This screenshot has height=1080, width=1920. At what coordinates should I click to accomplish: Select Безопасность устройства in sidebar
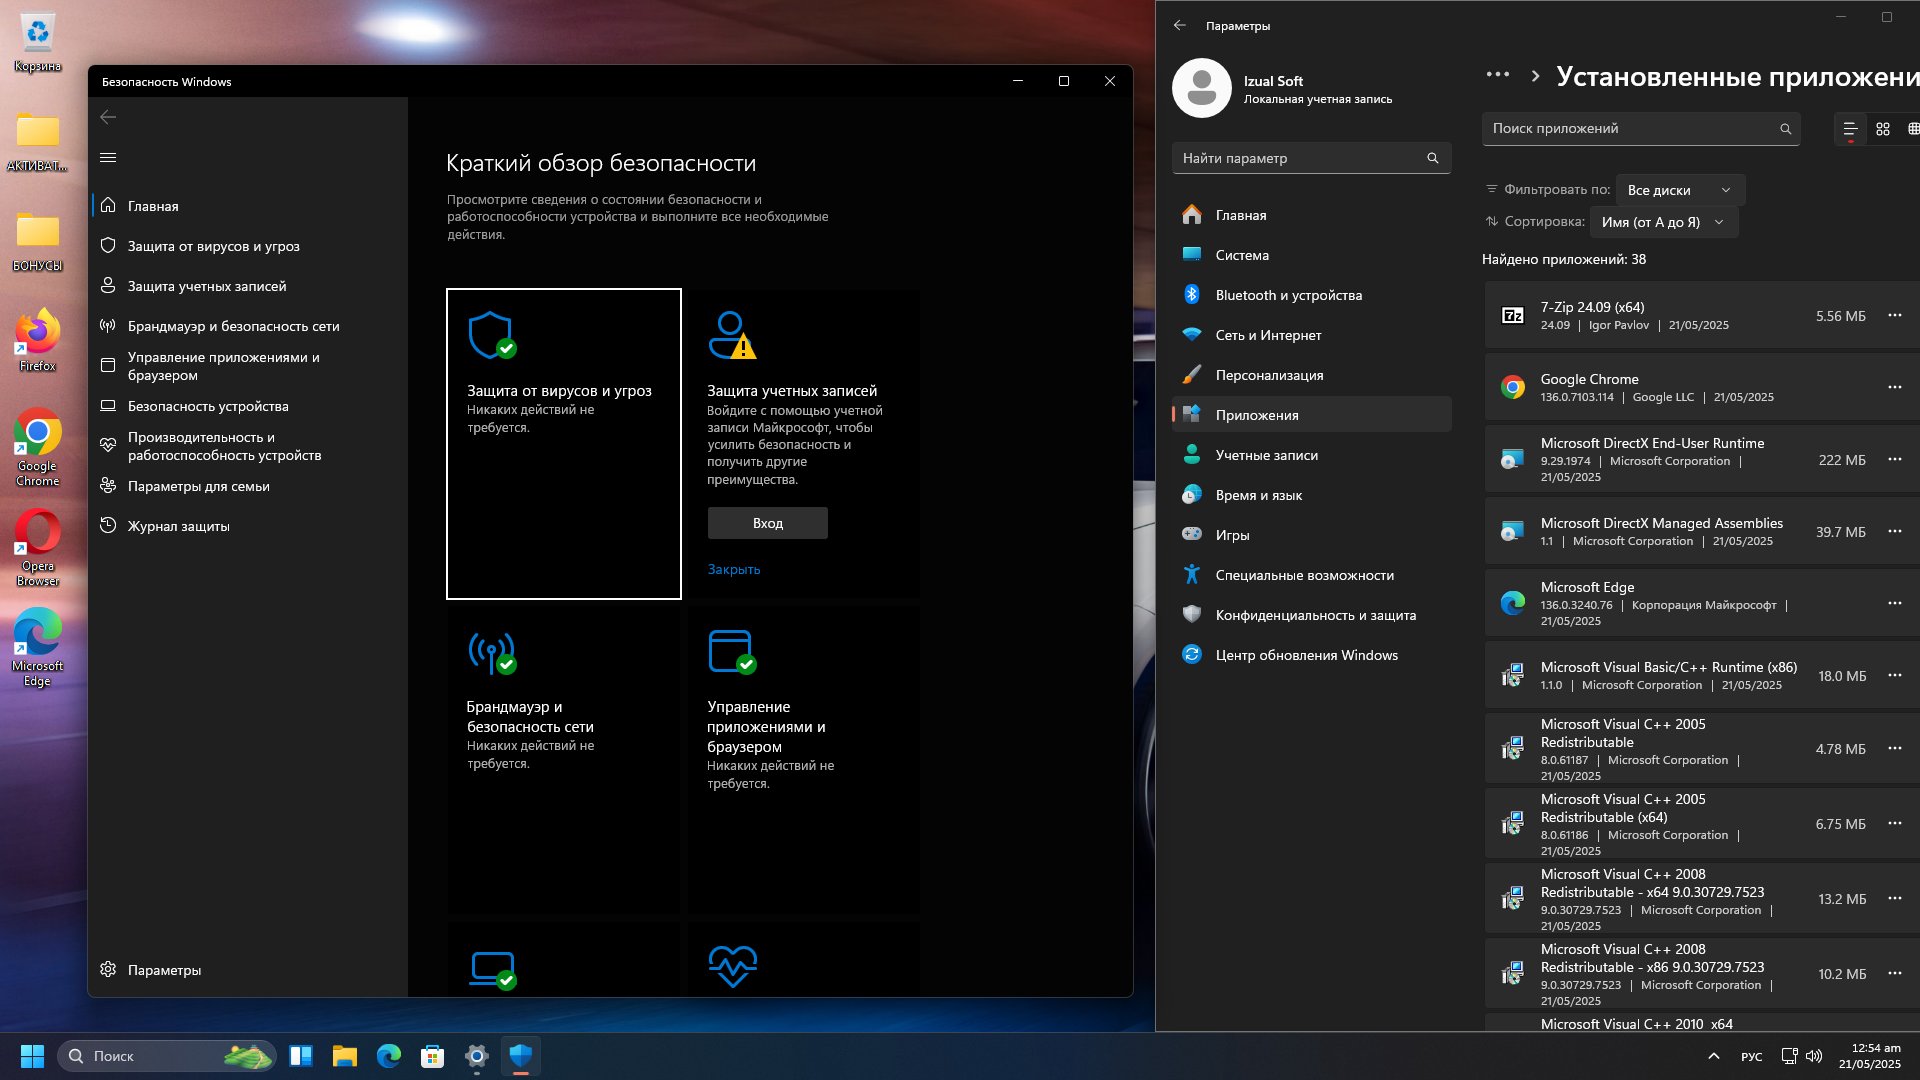[248, 406]
